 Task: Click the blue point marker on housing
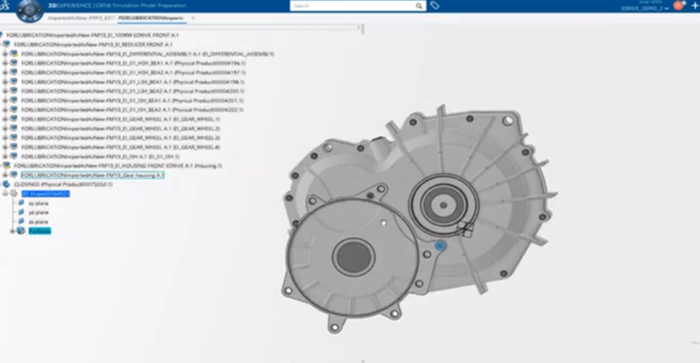click(440, 246)
